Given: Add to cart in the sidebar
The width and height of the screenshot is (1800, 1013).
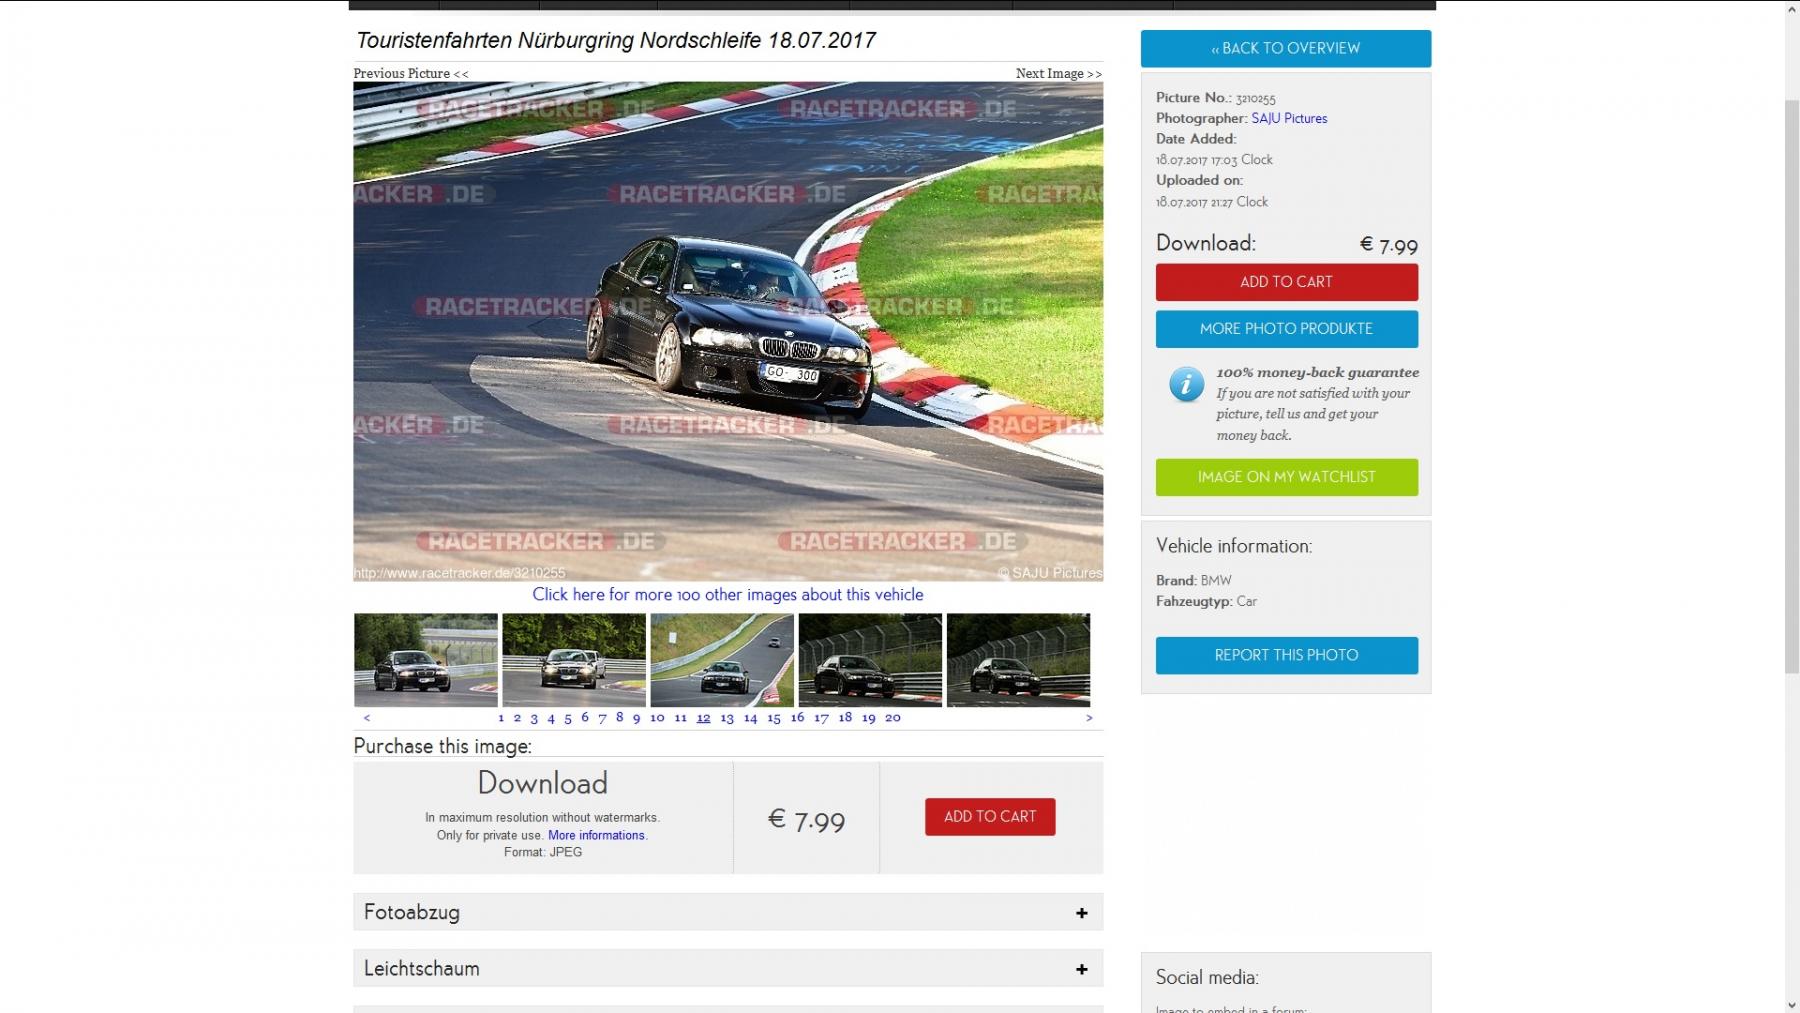Looking at the screenshot, I should [1286, 282].
